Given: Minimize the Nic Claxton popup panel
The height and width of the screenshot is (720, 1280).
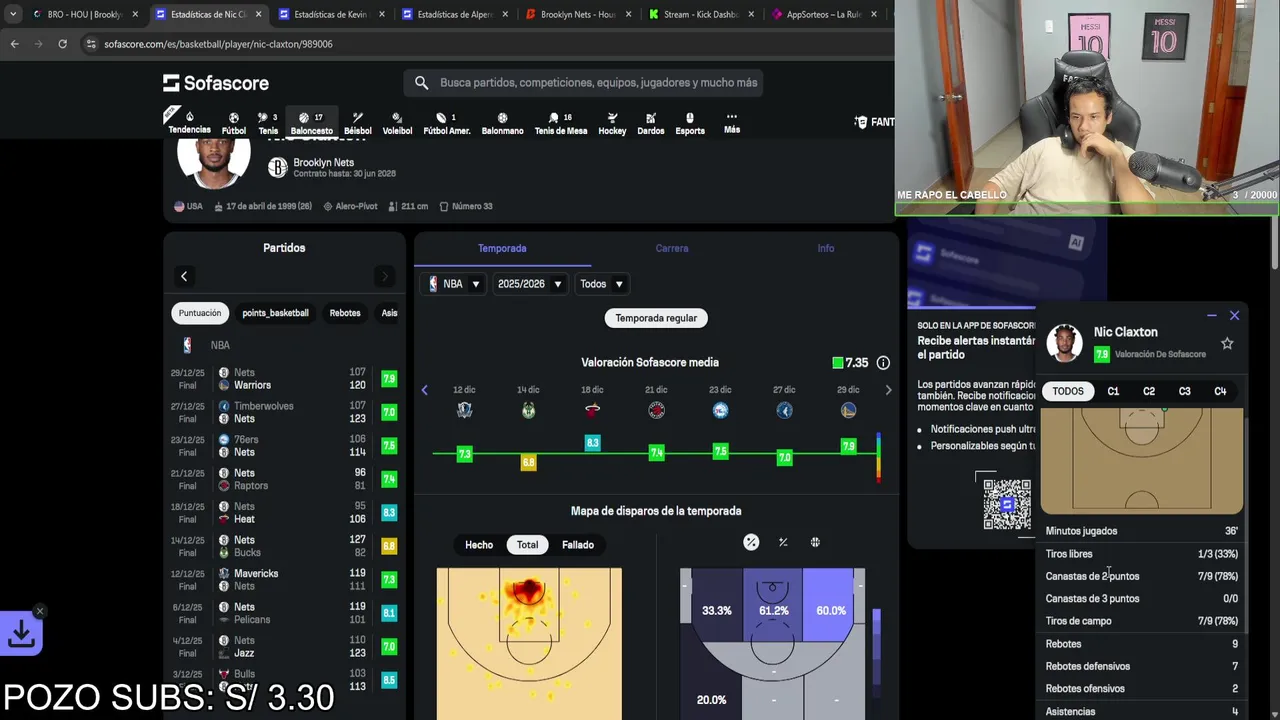Looking at the screenshot, I should coord(1212,315).
